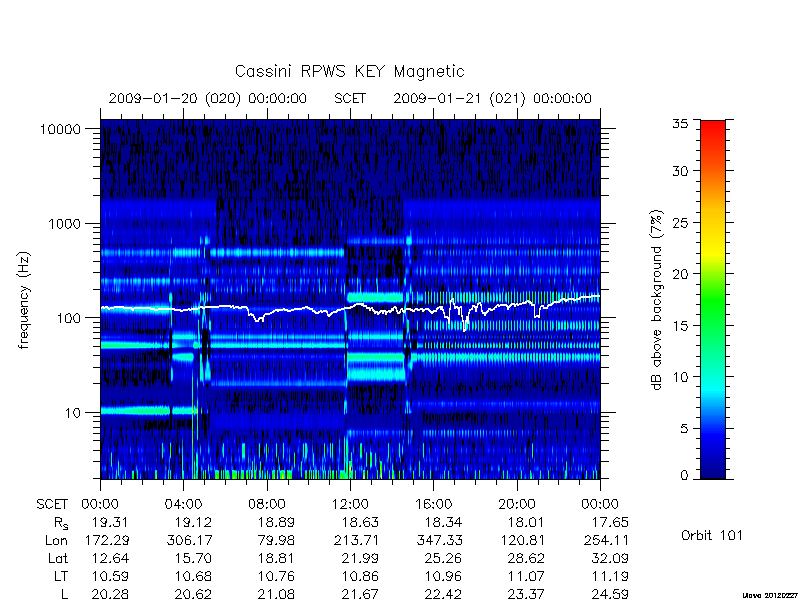Click the '30' colorbar tick label

click(680, 171)
